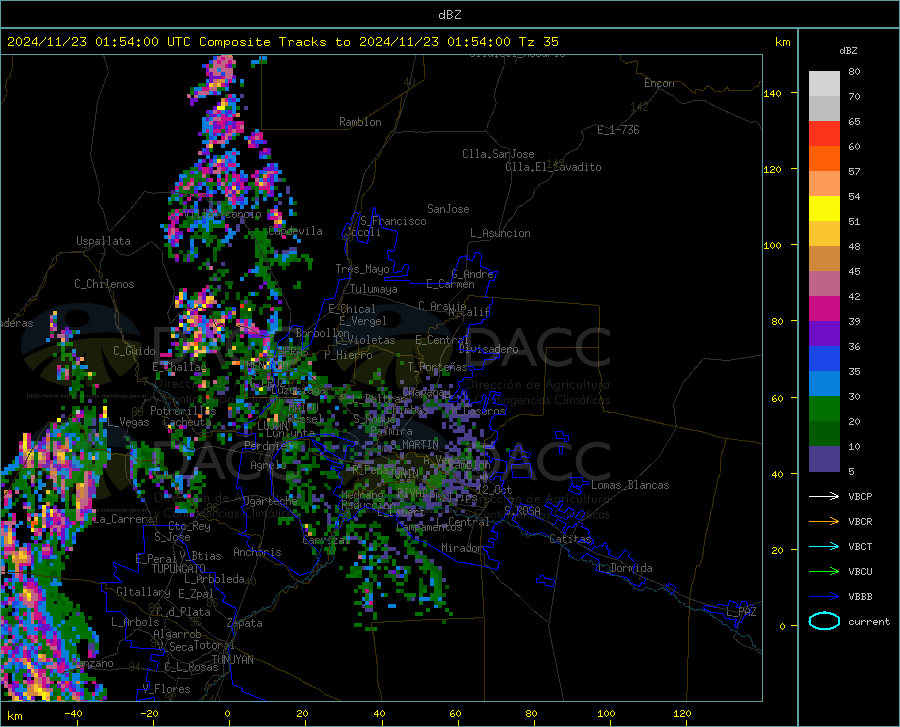
Task: Click the 'Divisadero' place label
Action: 488,349
